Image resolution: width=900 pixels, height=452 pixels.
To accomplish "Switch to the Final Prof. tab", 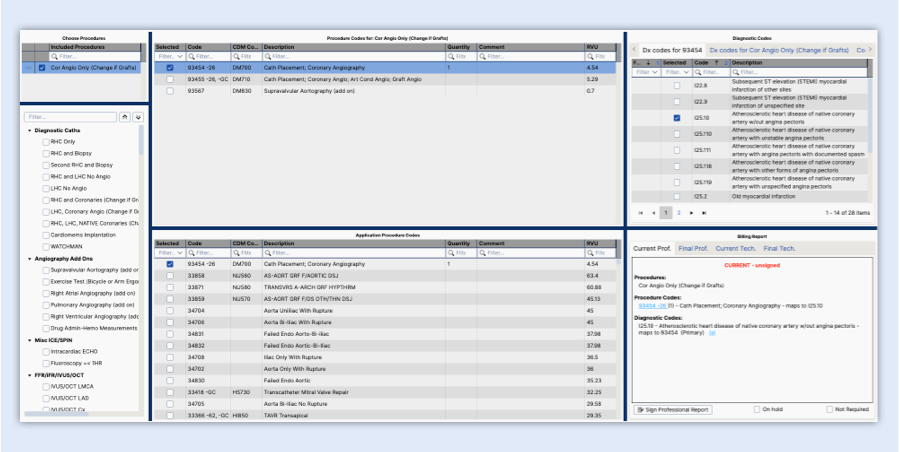I will [x=692, y=248].
